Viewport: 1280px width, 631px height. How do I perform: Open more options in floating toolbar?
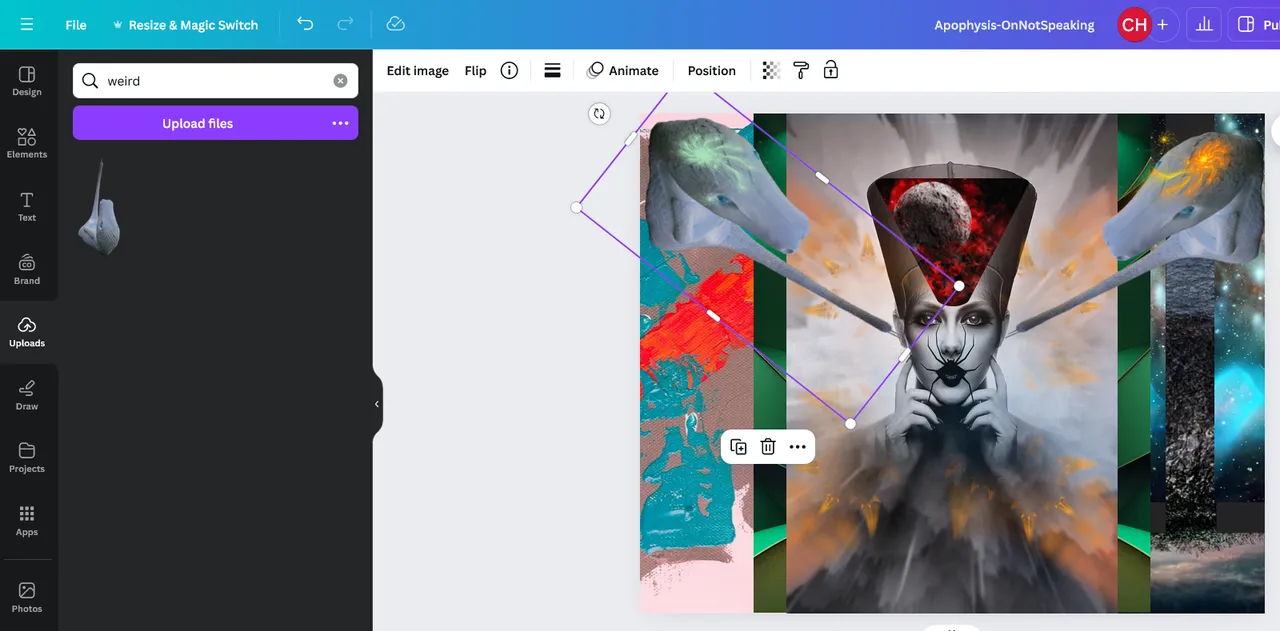pyautogui.click(x=797, y=447)
